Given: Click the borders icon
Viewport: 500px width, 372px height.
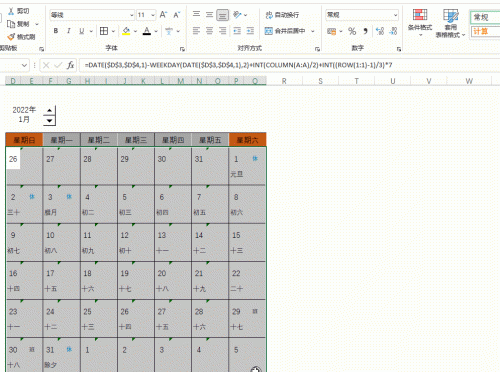Looking at the screenshot, I should click(x=104, y=31).
